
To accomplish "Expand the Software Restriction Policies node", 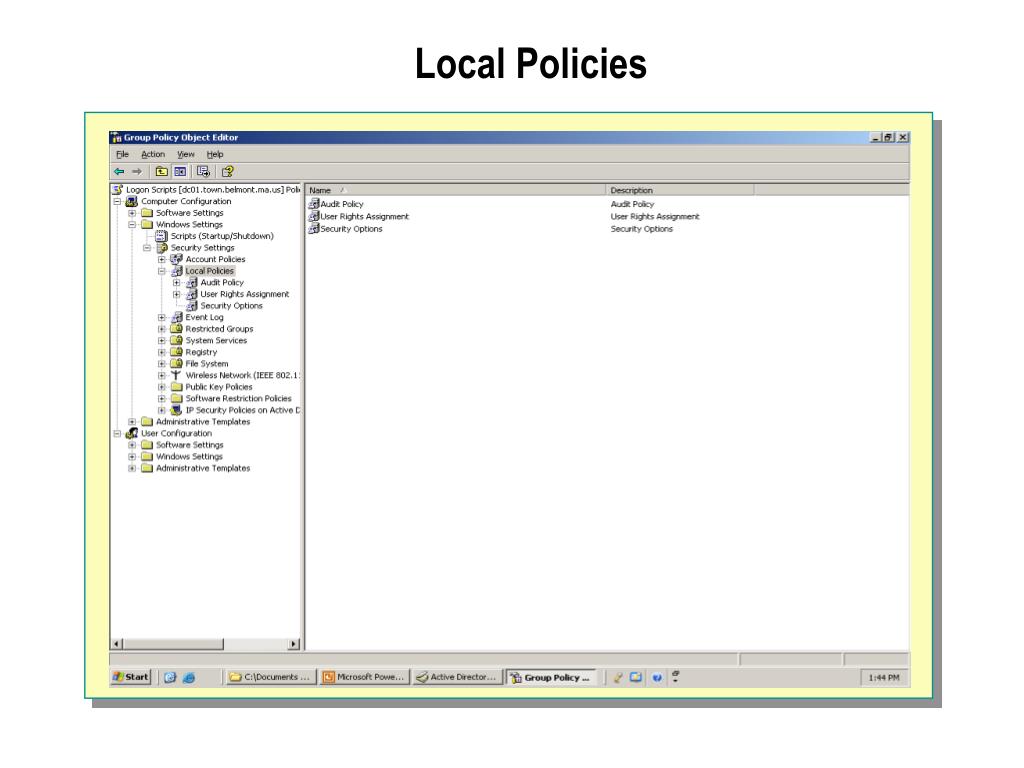I will pyautogui.click(x=162, y=398).
